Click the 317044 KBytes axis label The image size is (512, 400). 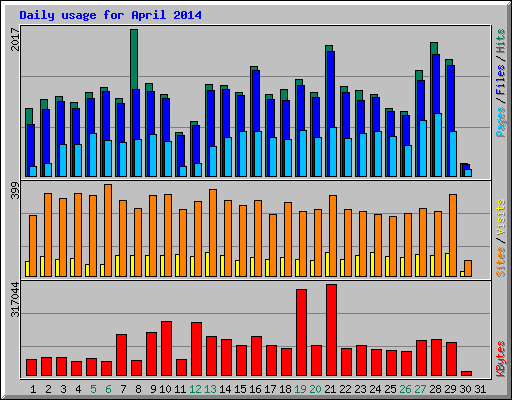point(15,299)
